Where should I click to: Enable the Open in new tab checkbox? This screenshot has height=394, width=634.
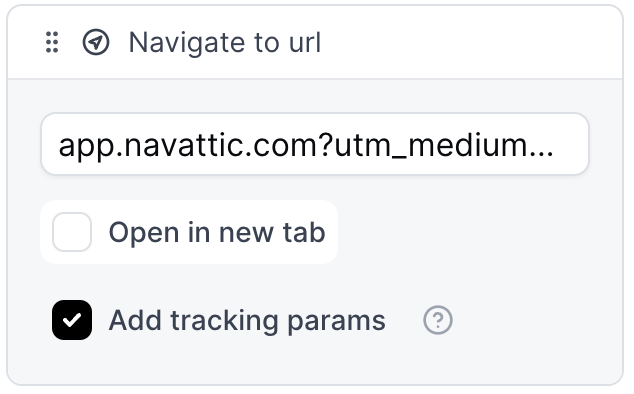click(72, 232)
